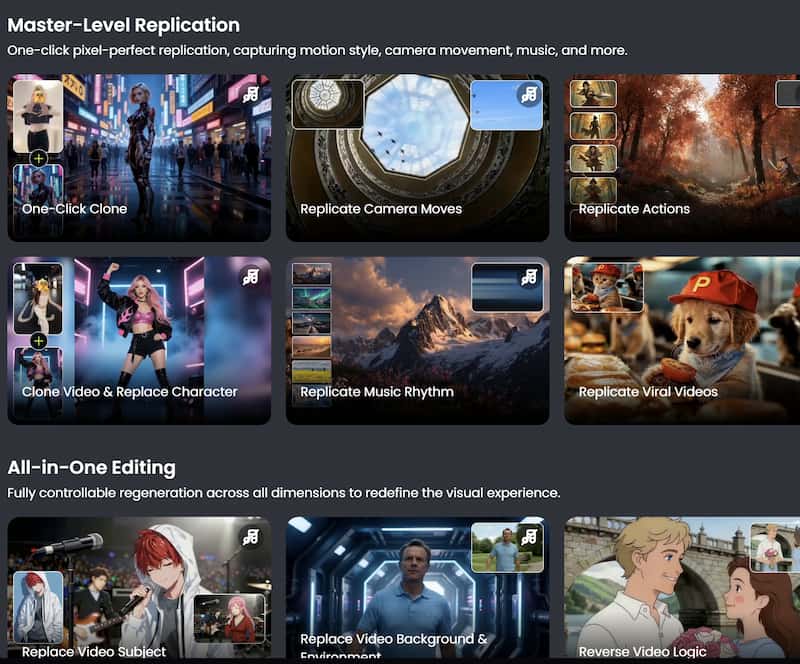Click 'One-click pixel-perfect replication' description
The image size is (800, 664).
click(317, 51)
